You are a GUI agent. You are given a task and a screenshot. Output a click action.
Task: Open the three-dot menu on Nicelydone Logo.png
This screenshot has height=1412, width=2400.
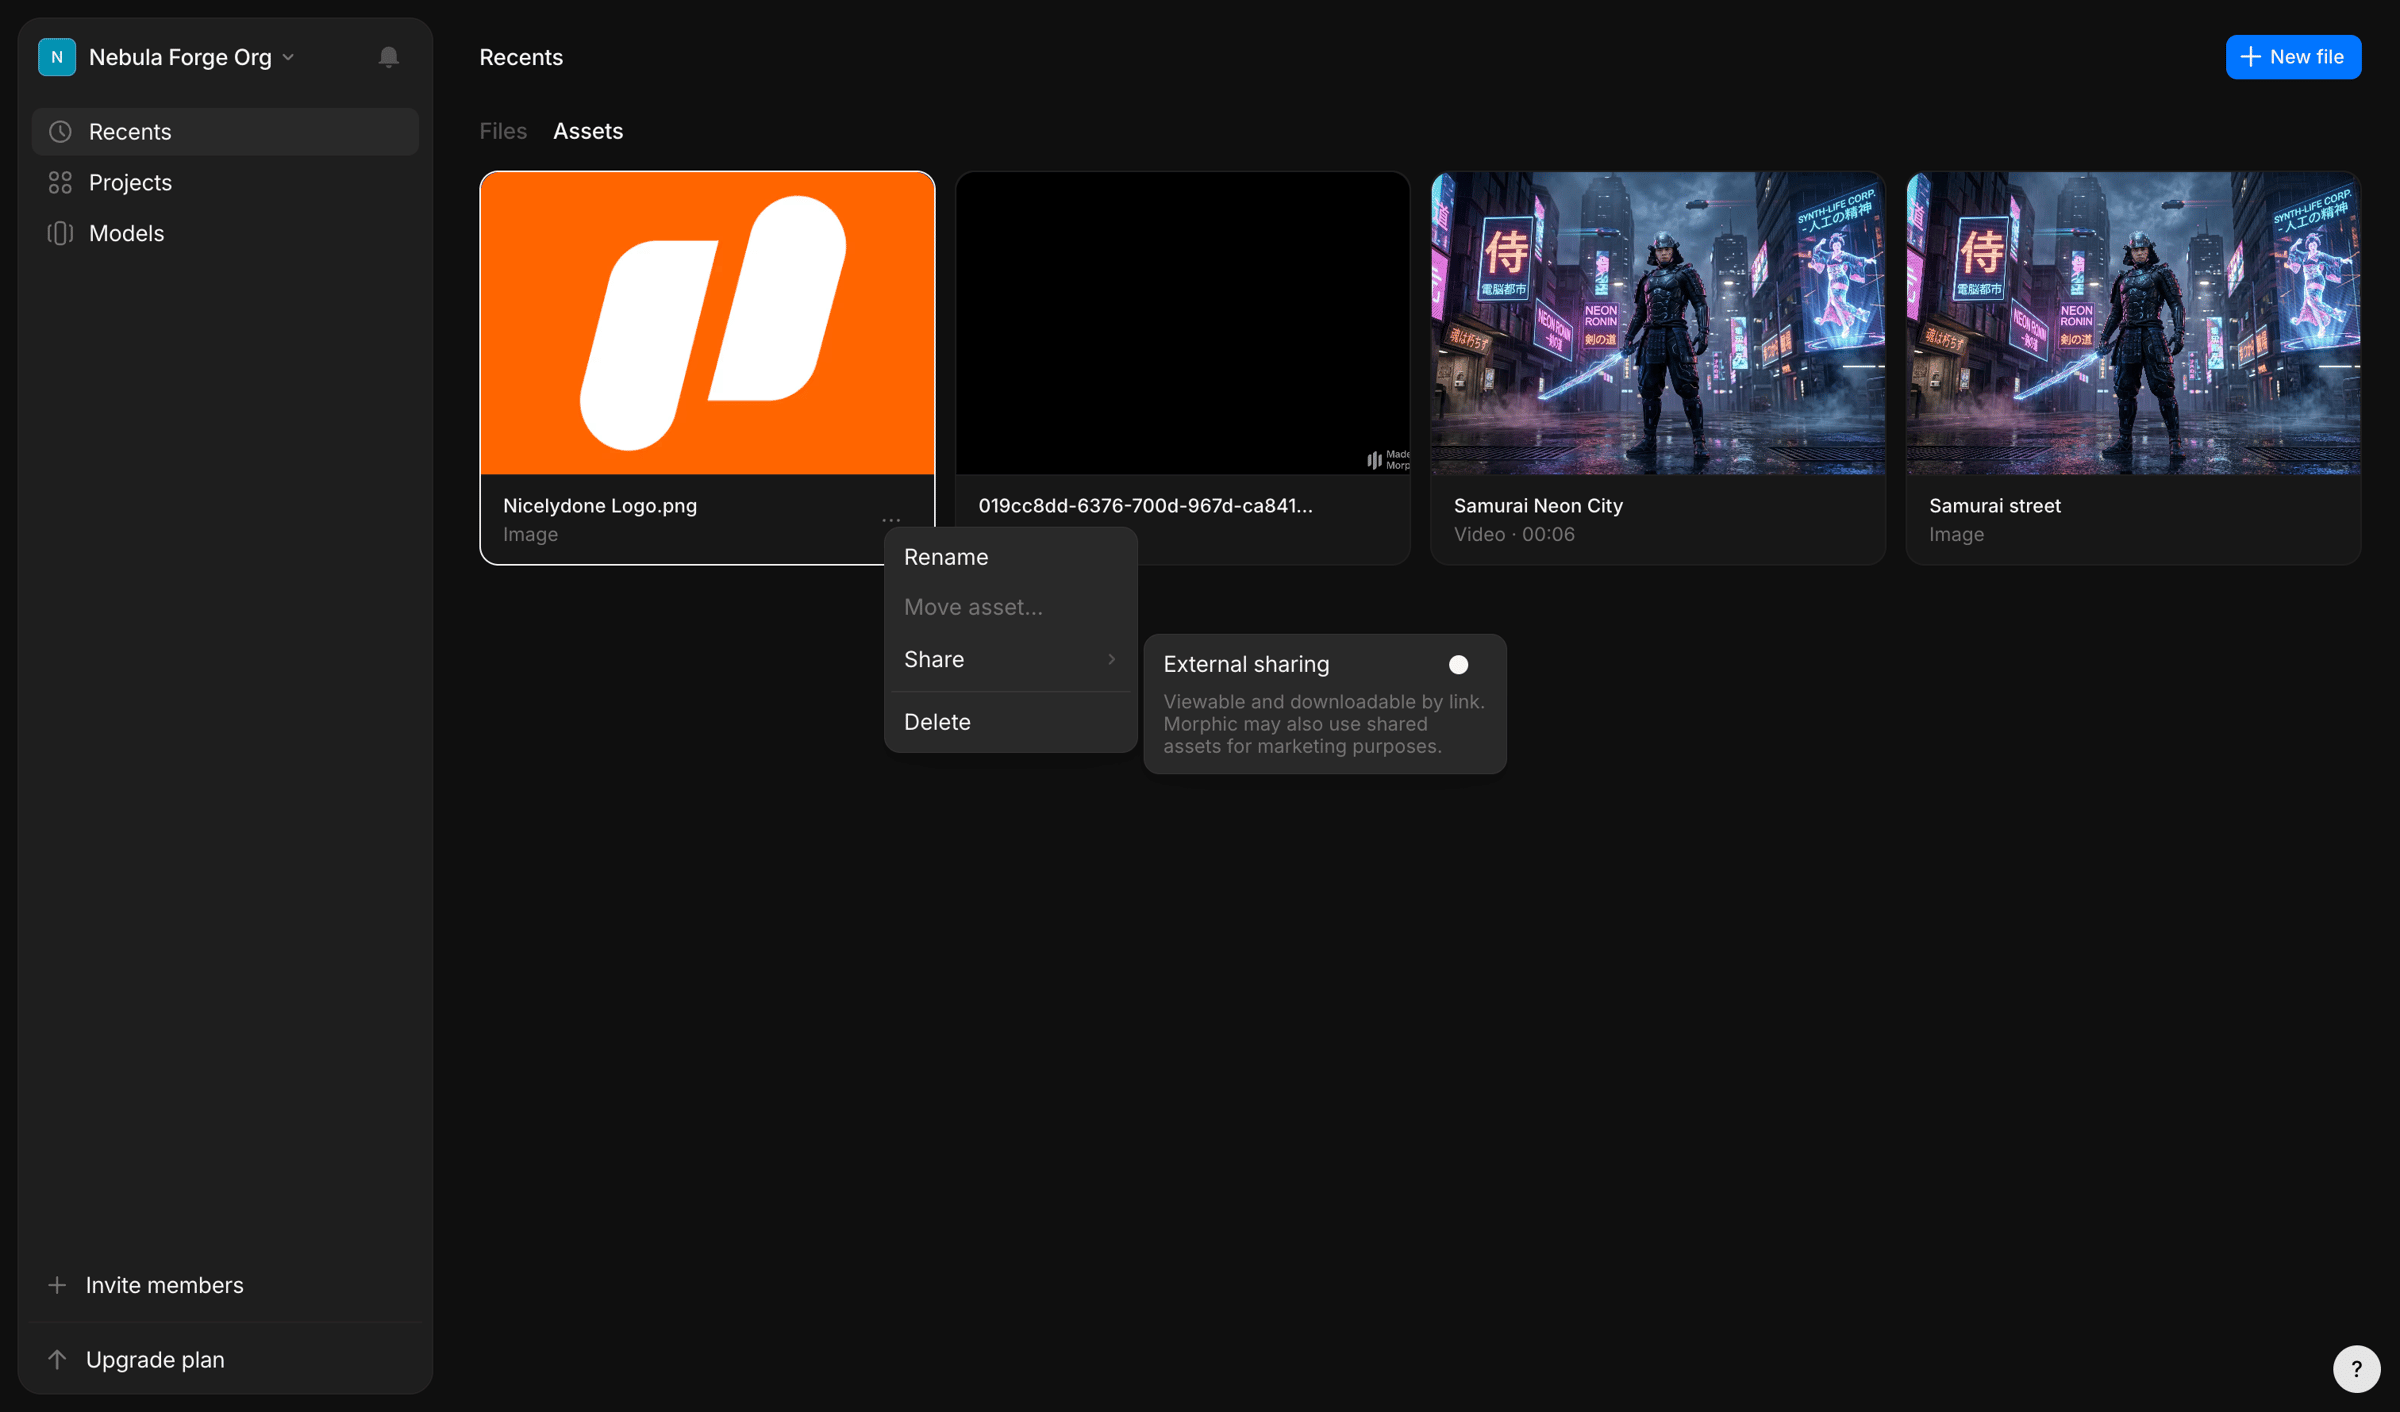click(891, 520)
